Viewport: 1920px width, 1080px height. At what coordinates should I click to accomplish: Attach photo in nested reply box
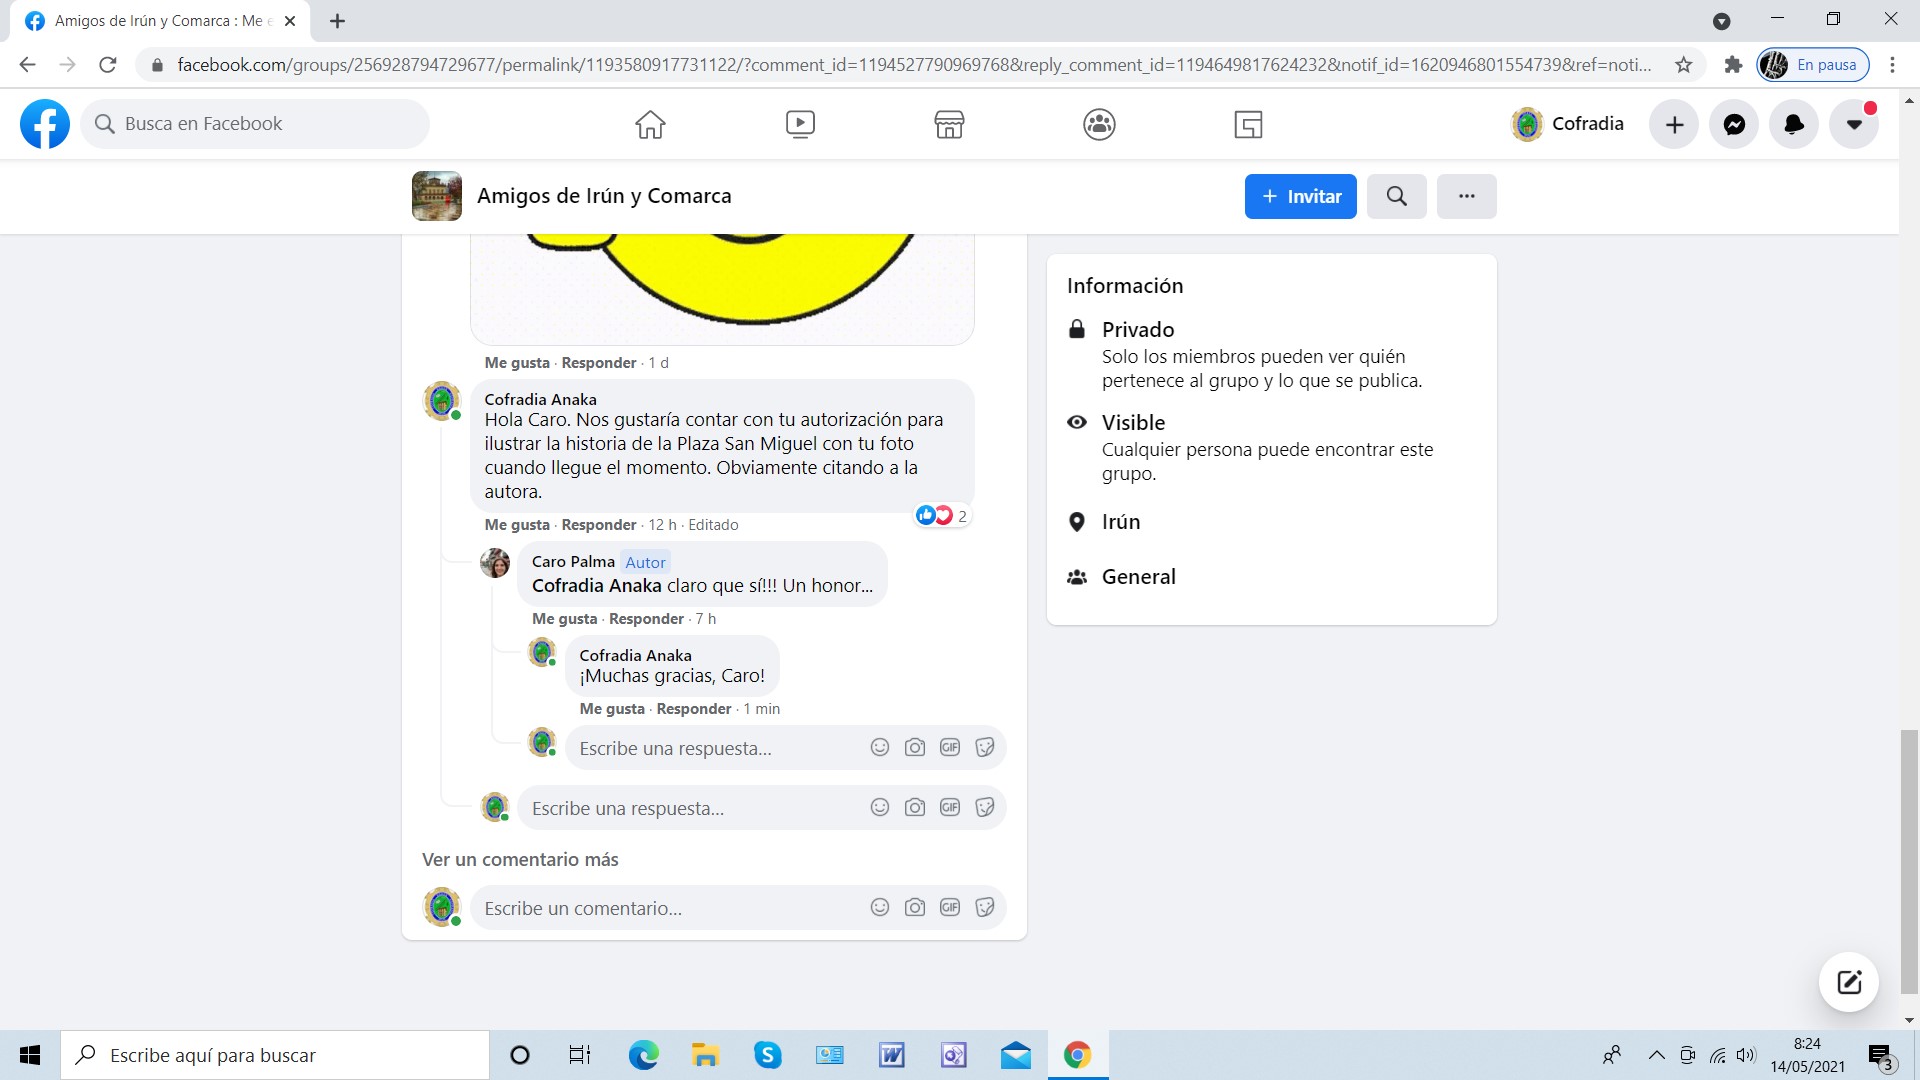[x=915, y=747]
